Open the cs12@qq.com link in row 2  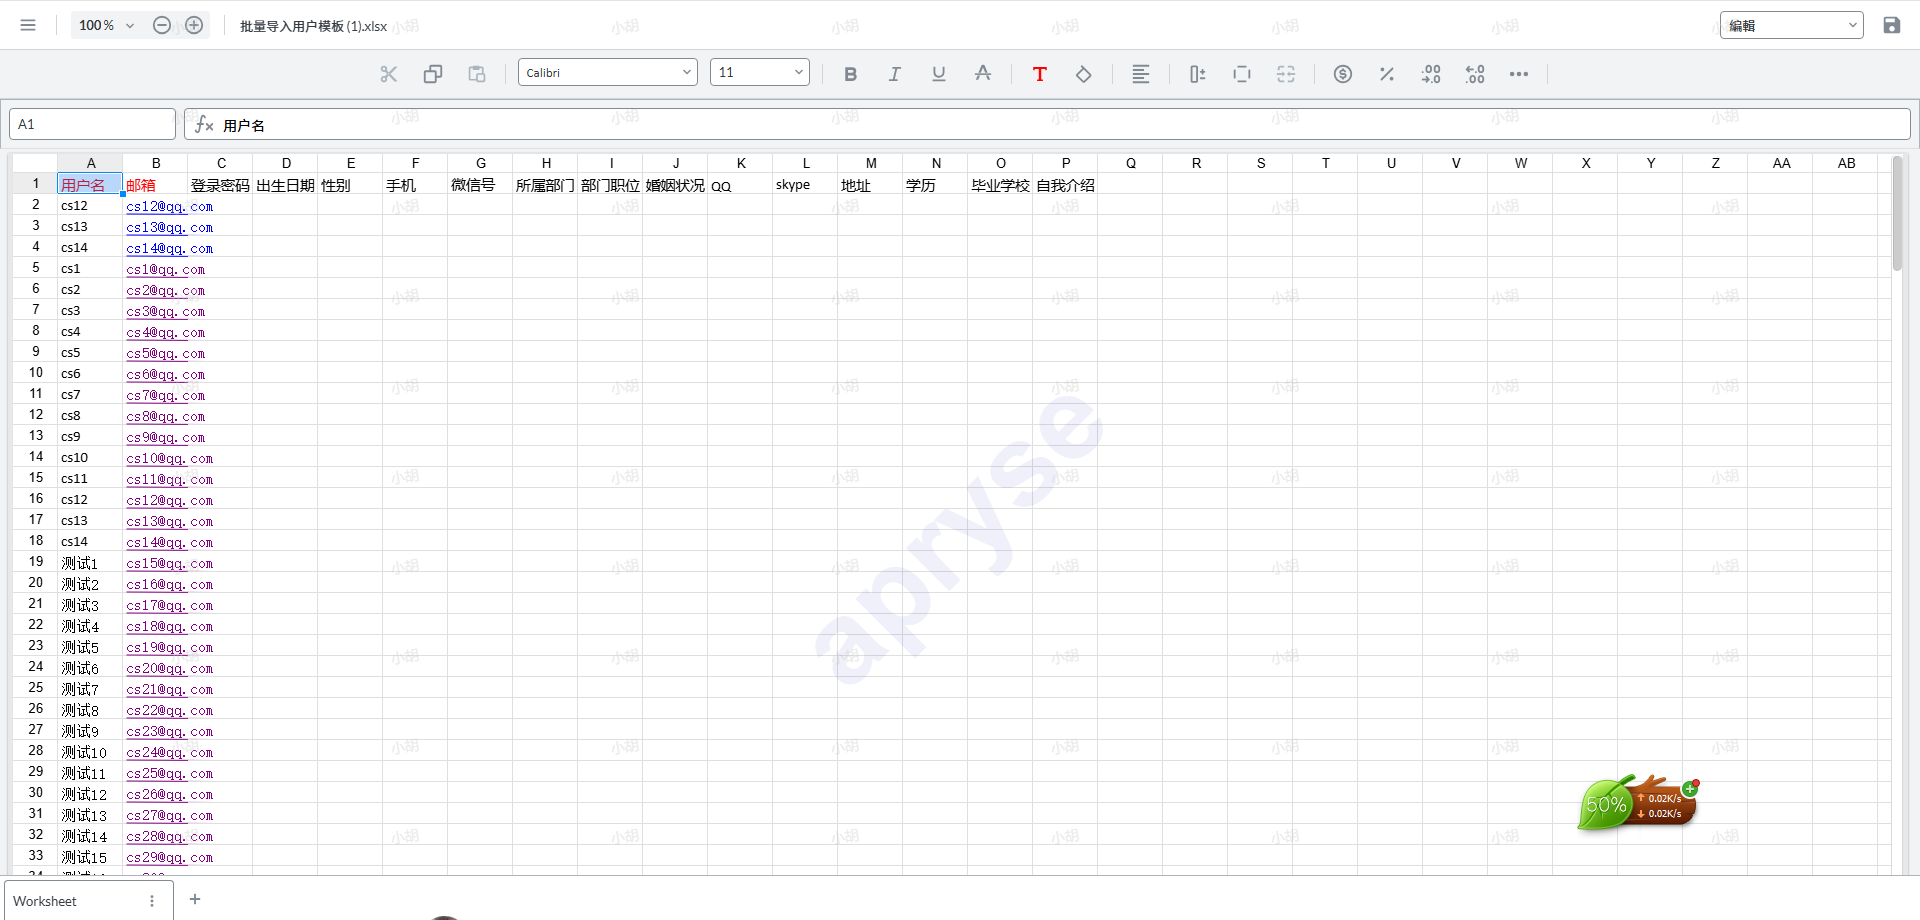(x=169, y=207)
